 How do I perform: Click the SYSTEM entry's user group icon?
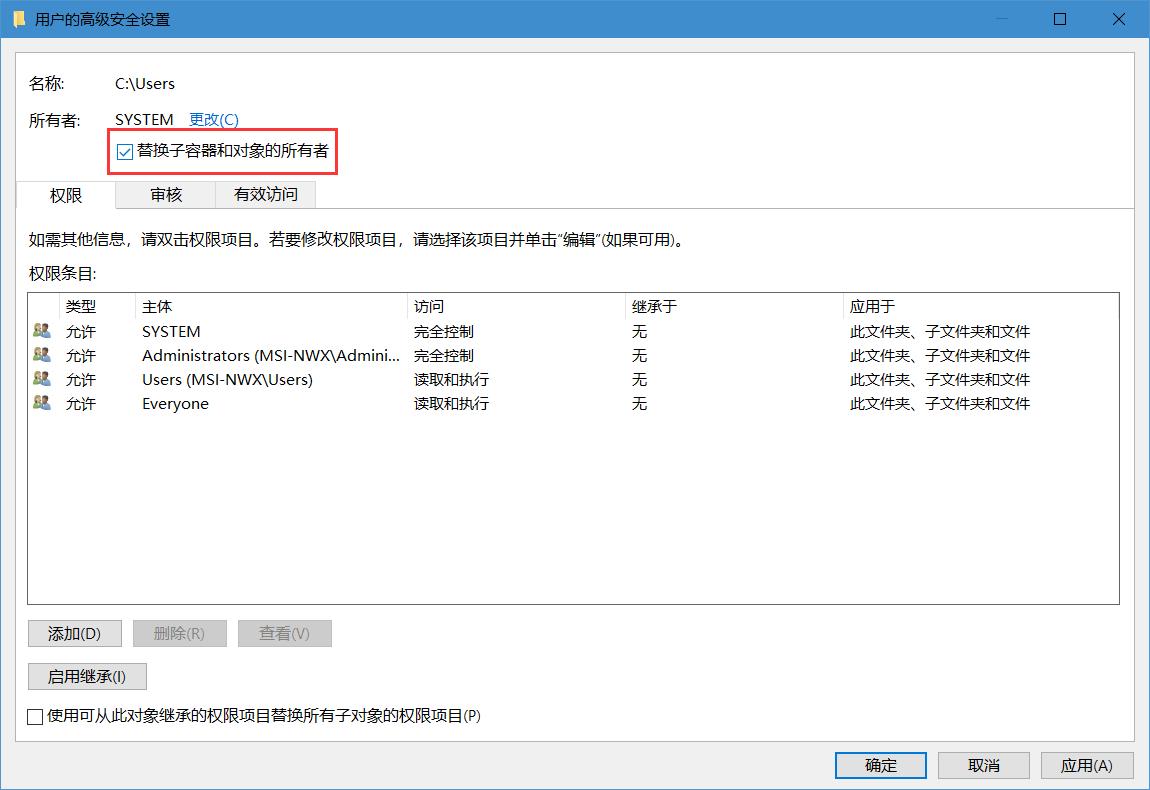pos(41,331)
